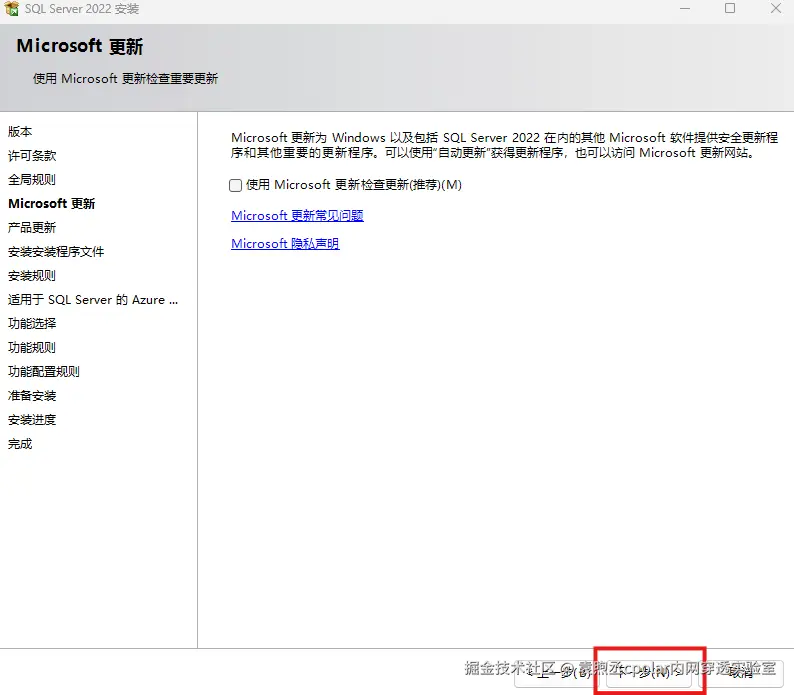The image size is (794, 695).
Task: Select the 准备安装 step in sidebar
Action: (x=32, y=396)
